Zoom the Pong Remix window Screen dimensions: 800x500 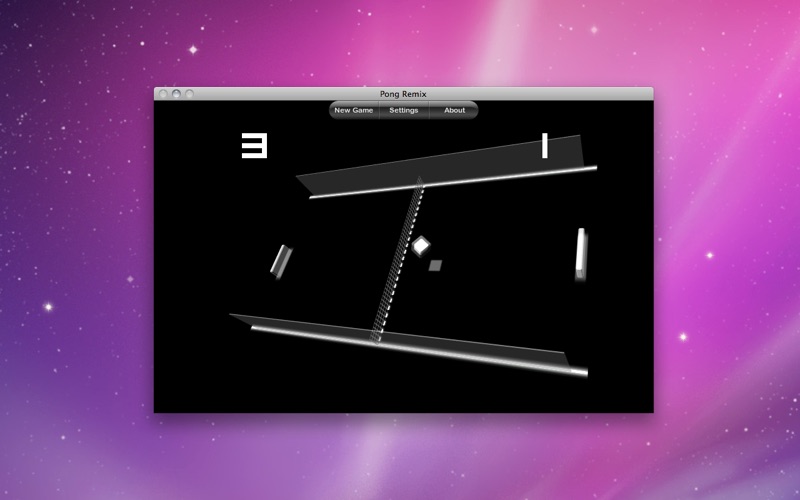tap(189, 94)
